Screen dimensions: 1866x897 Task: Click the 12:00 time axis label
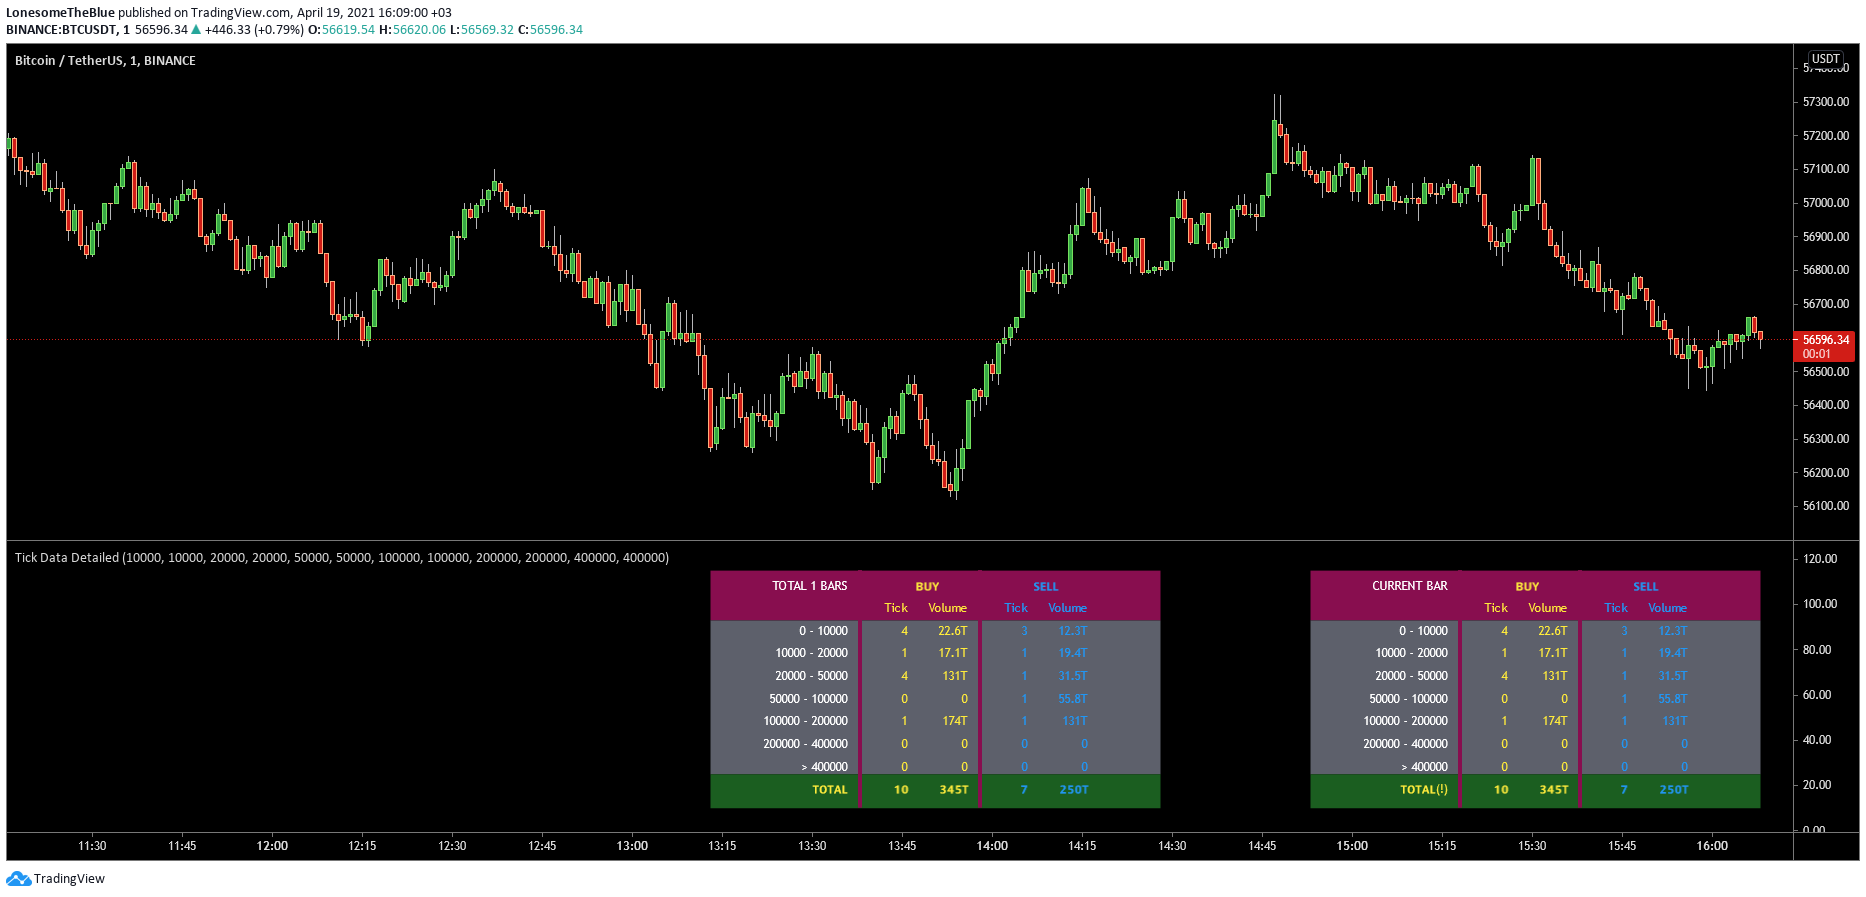(x=272, y=846)
